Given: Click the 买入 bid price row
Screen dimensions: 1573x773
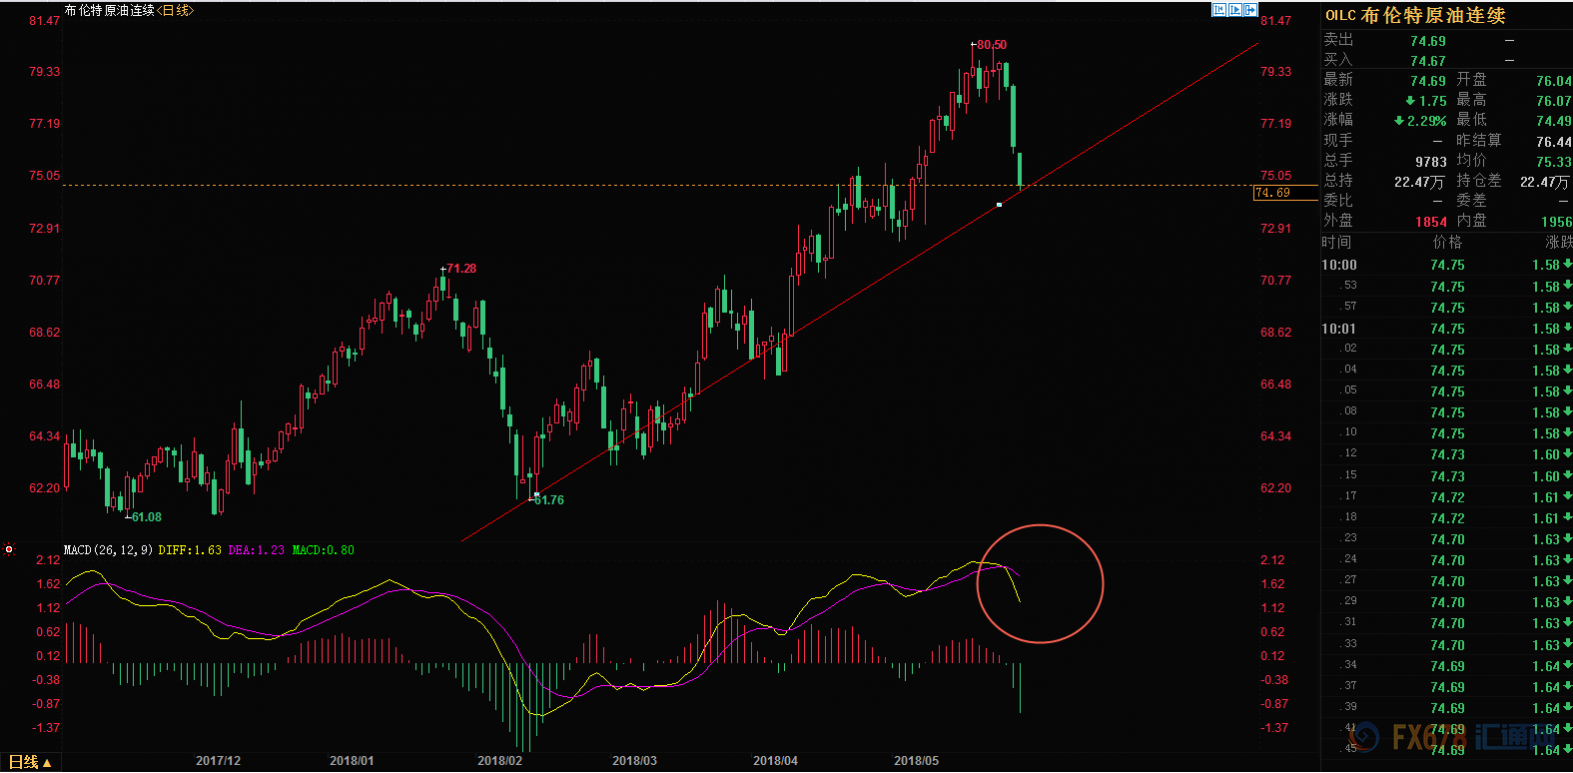Looking at the screenshot, I should click(x=1446, y=60).
